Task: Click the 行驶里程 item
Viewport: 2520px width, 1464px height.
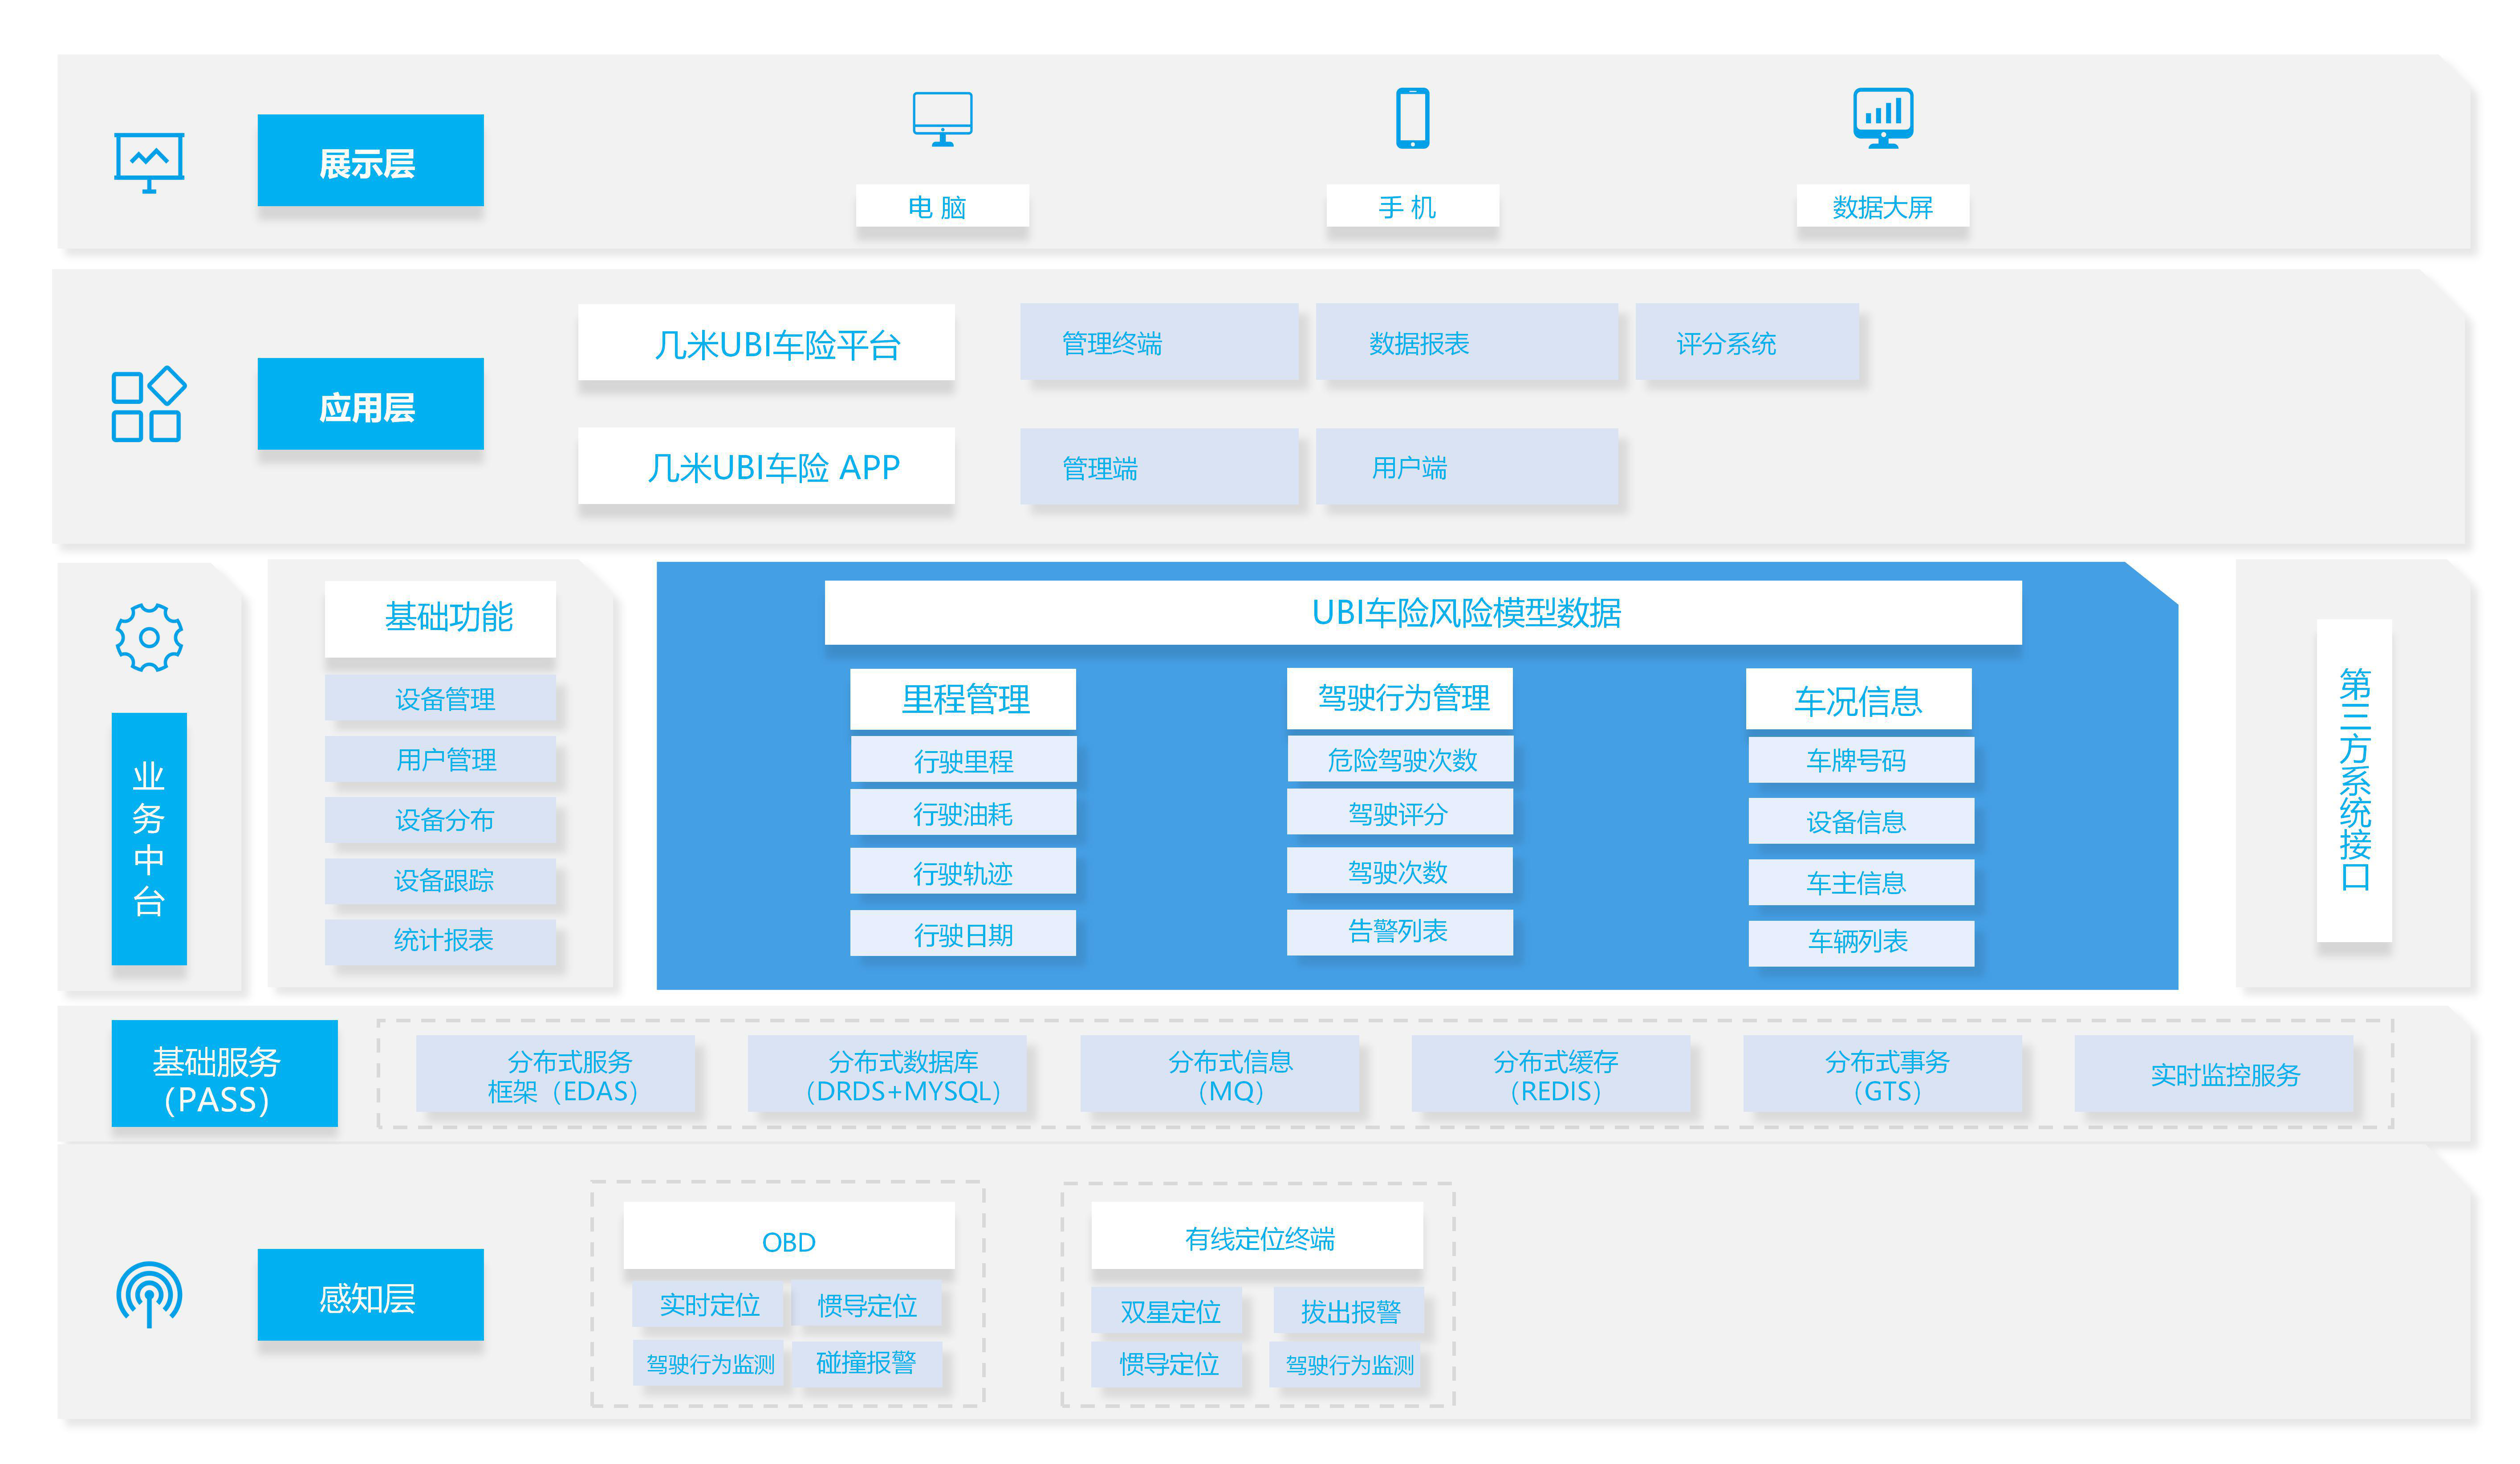Action: (x=963, y=759)
